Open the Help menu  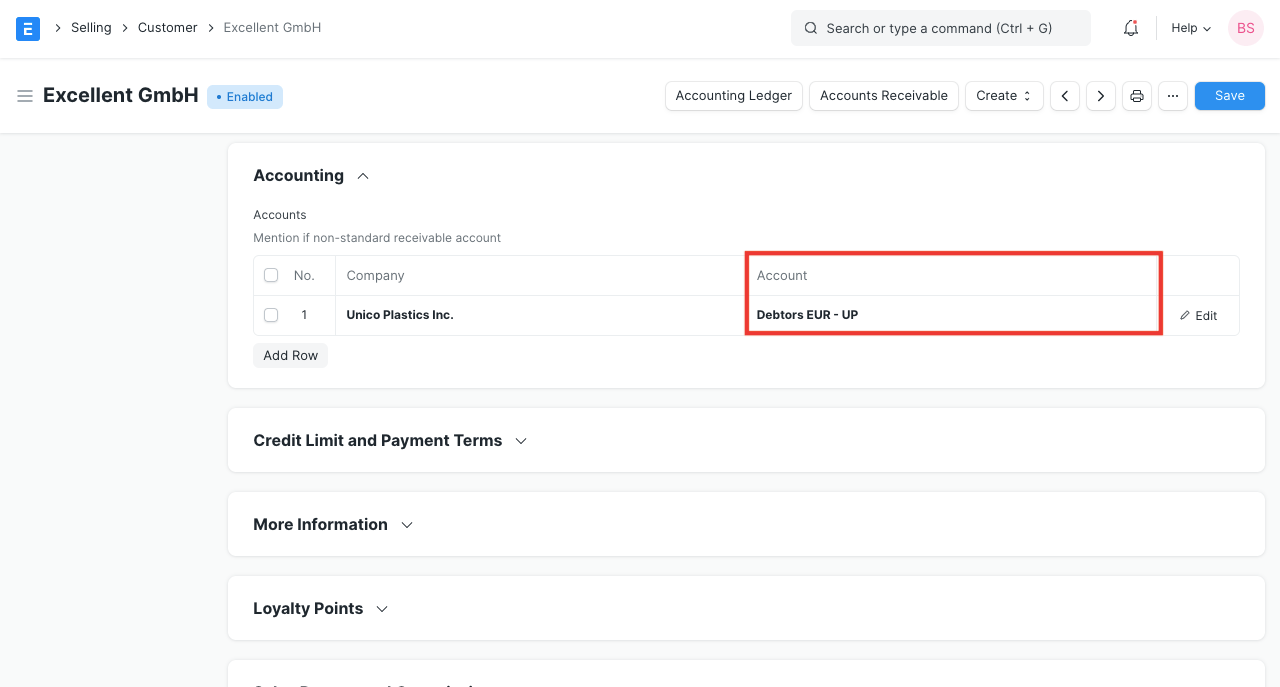pyautogui.click(x=1190, y=28)
